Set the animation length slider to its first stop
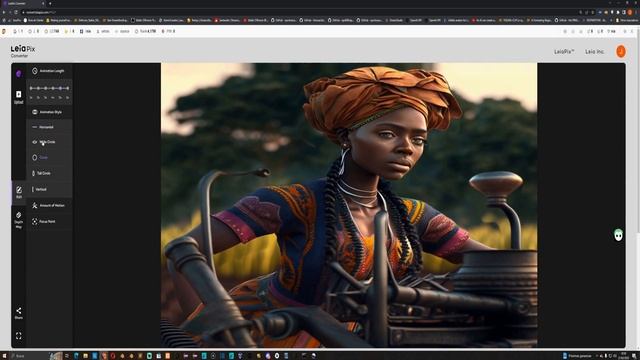The width and height of the screenshot is (640, 360). (31, 88)
